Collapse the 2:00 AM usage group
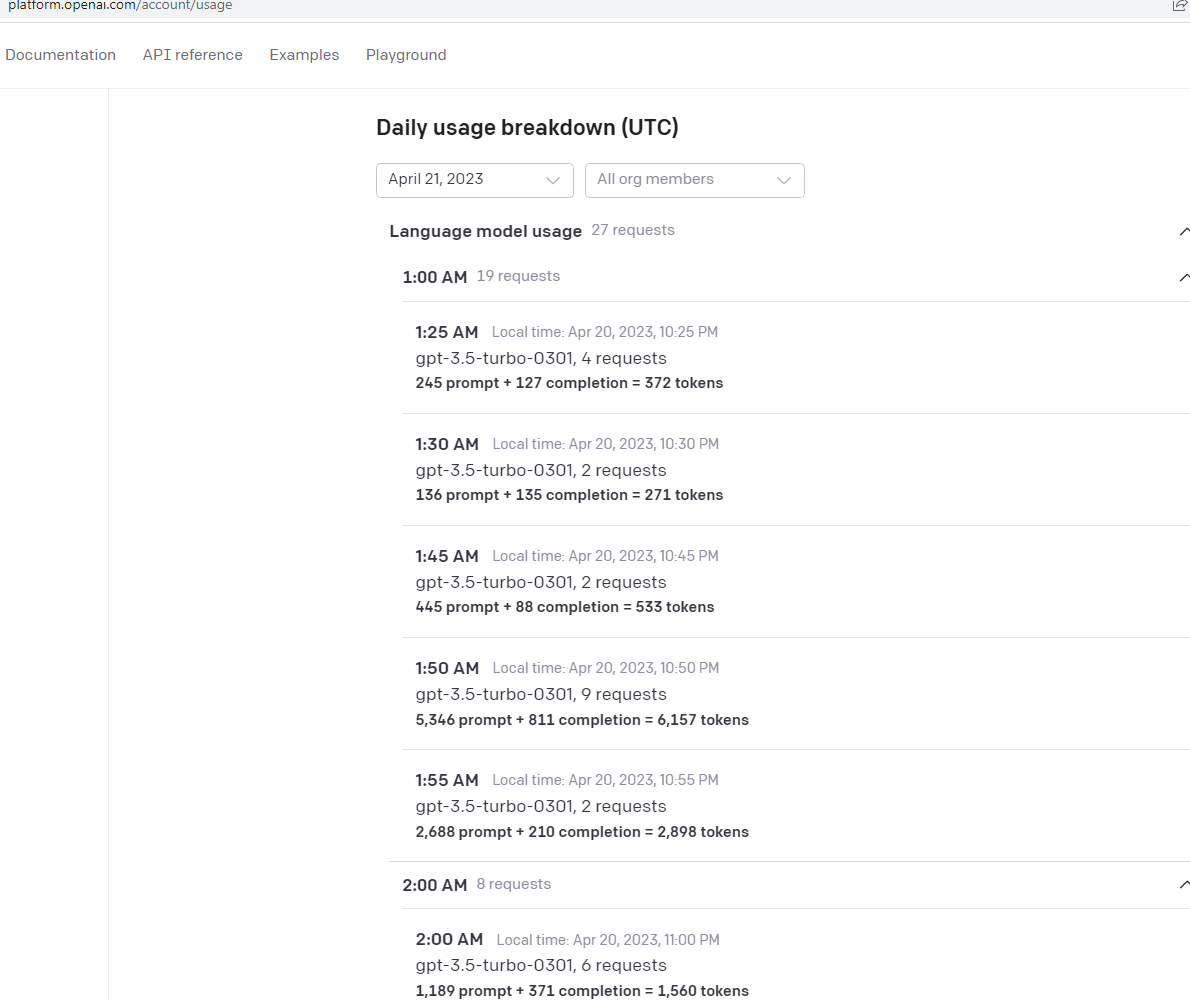Image resolution: width=1190 pixels, height=1000 pixels. pos(1184,884)
